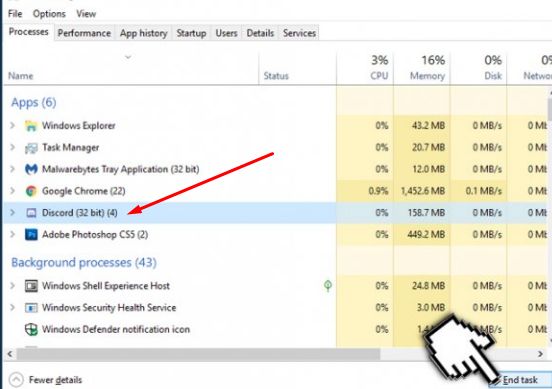
Task: Select the Windows Shell Experience Host icon
Action: pos(31,286)
